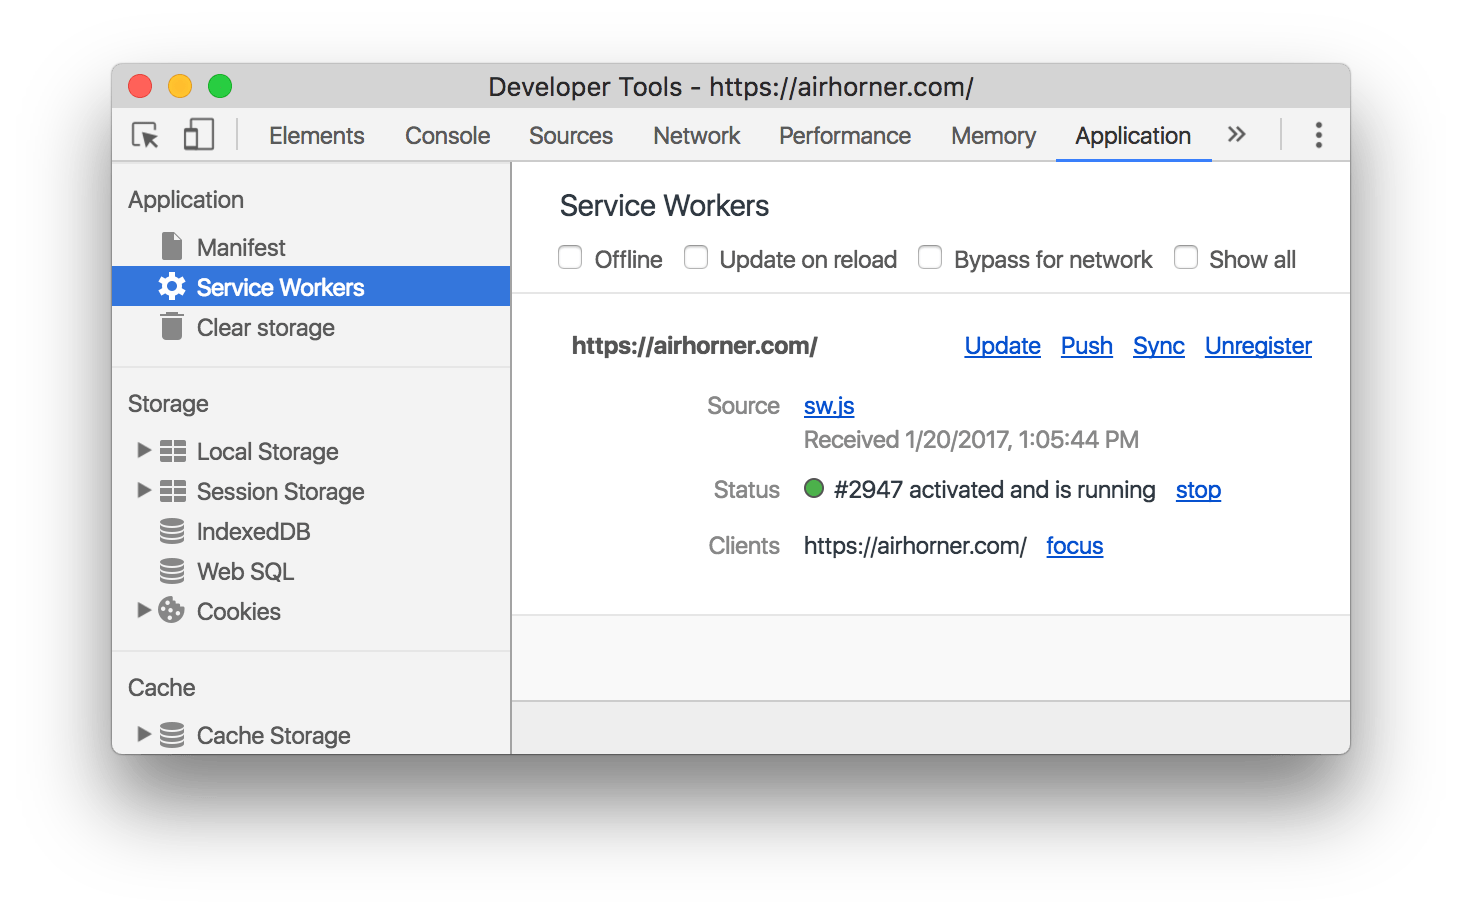Image resolution: width=1462 pixels, height=914 pixels.
Task: Click the Clear storage trash icon
Action: click(171, 327)
